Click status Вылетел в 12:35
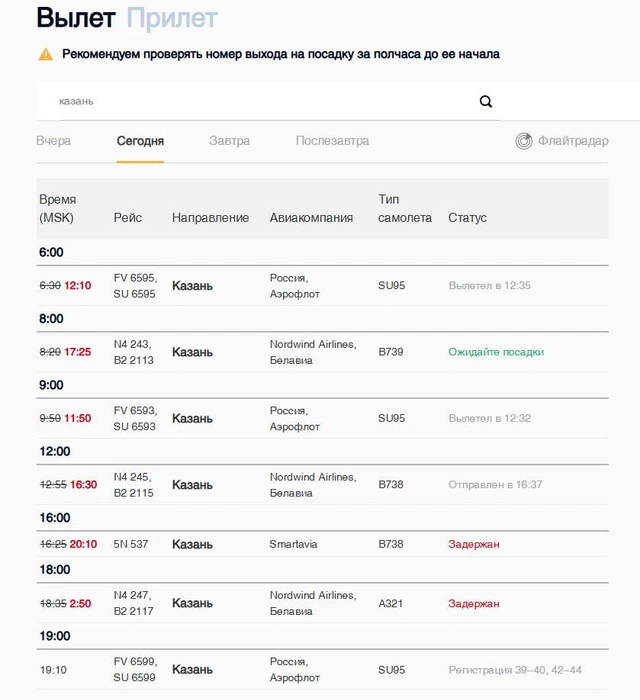 click(490, 285)
